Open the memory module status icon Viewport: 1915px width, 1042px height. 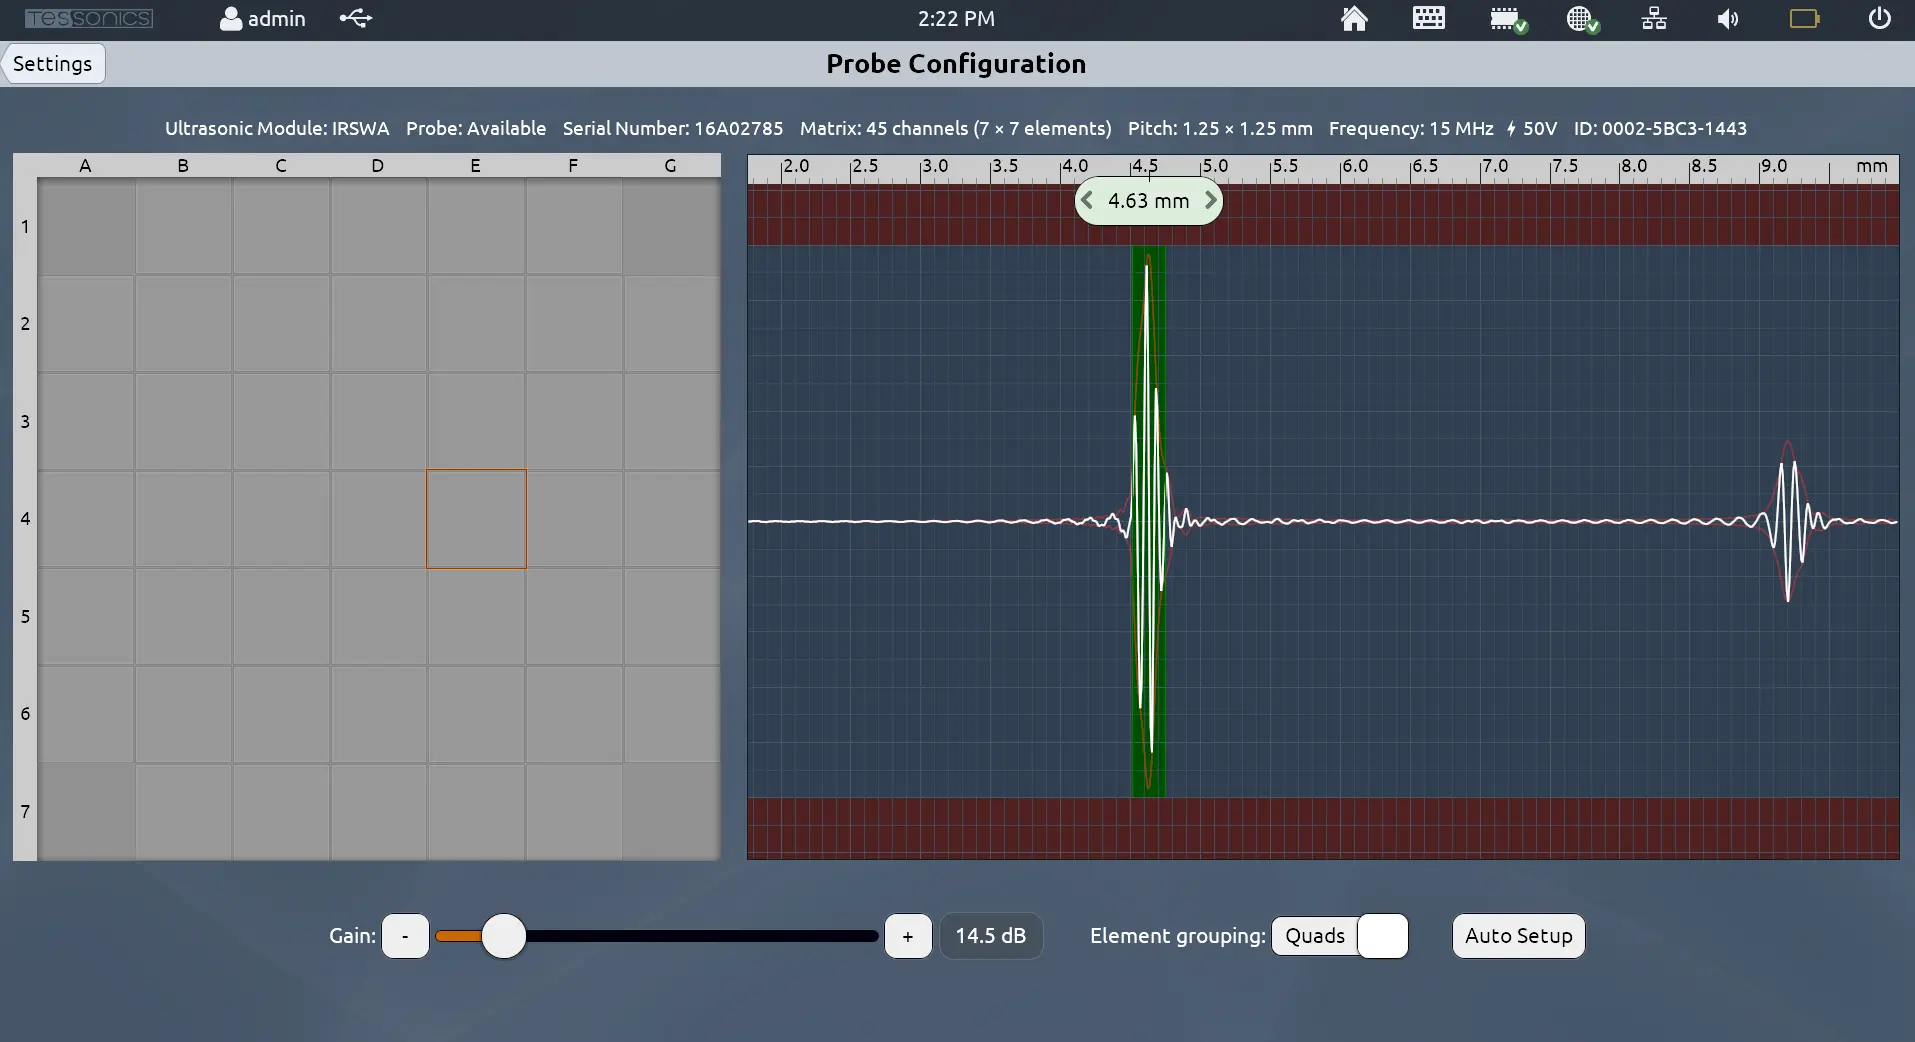point(1507,19)
